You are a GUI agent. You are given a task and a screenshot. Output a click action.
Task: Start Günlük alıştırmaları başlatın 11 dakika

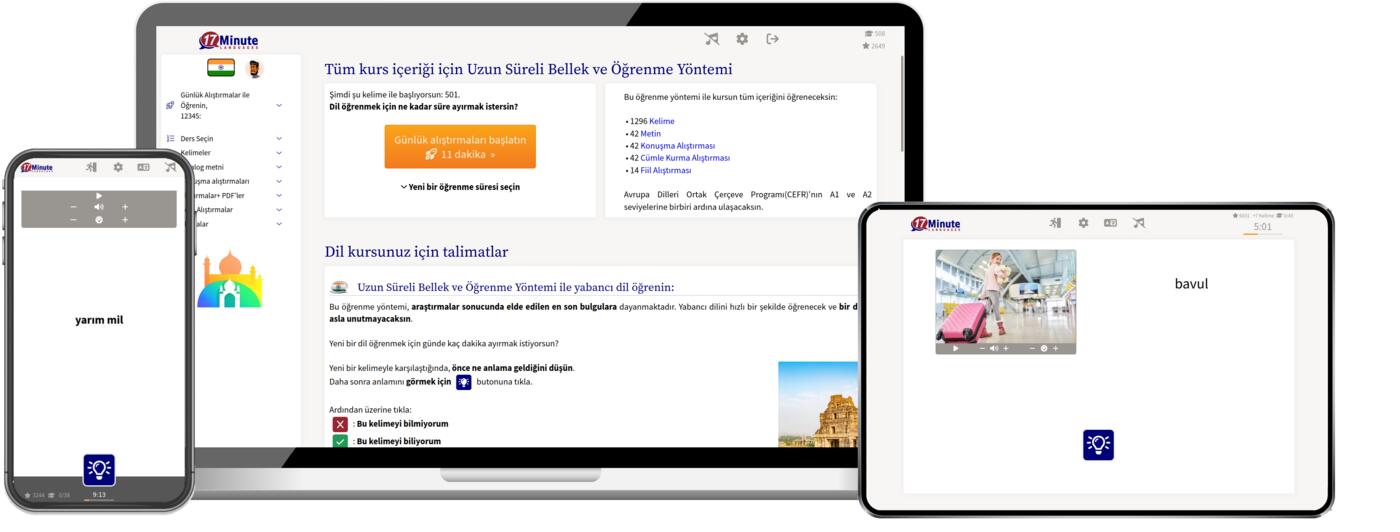(460, 147)
